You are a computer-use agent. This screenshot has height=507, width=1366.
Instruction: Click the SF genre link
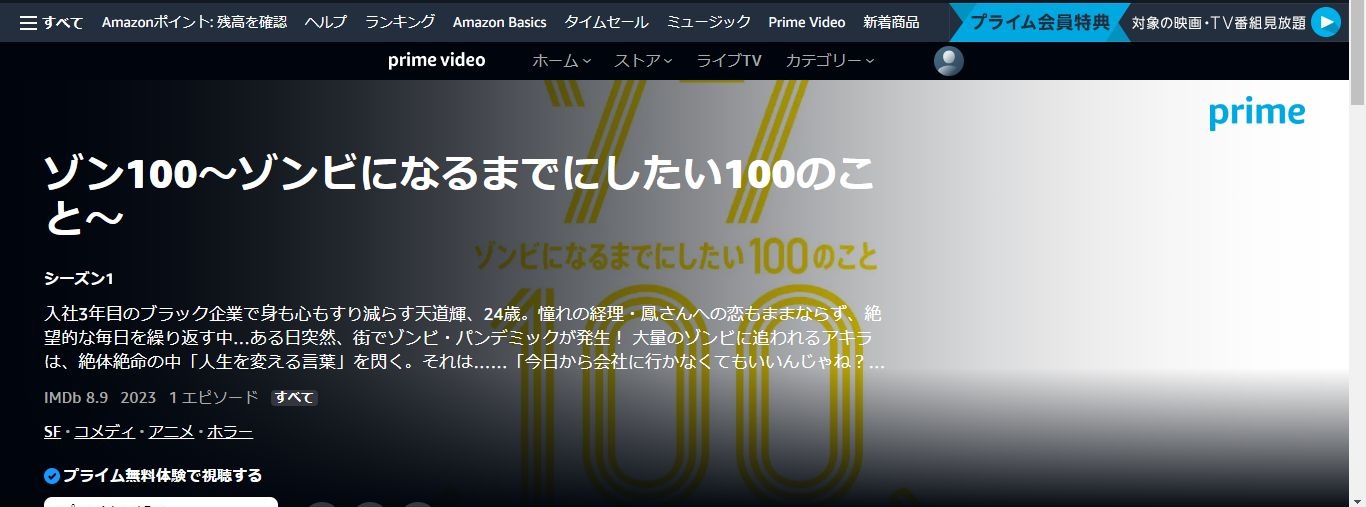click(x=52, y=432)
